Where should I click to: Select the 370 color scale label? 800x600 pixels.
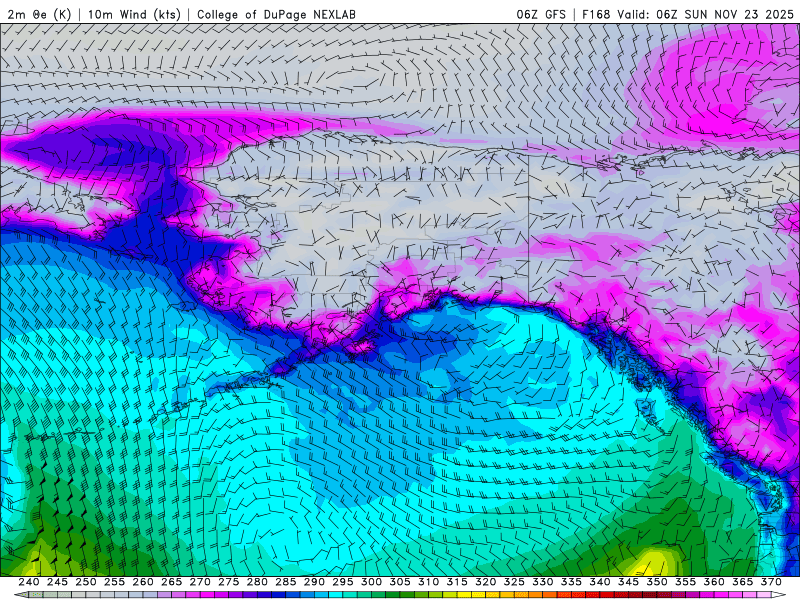(x=771, y=582)
